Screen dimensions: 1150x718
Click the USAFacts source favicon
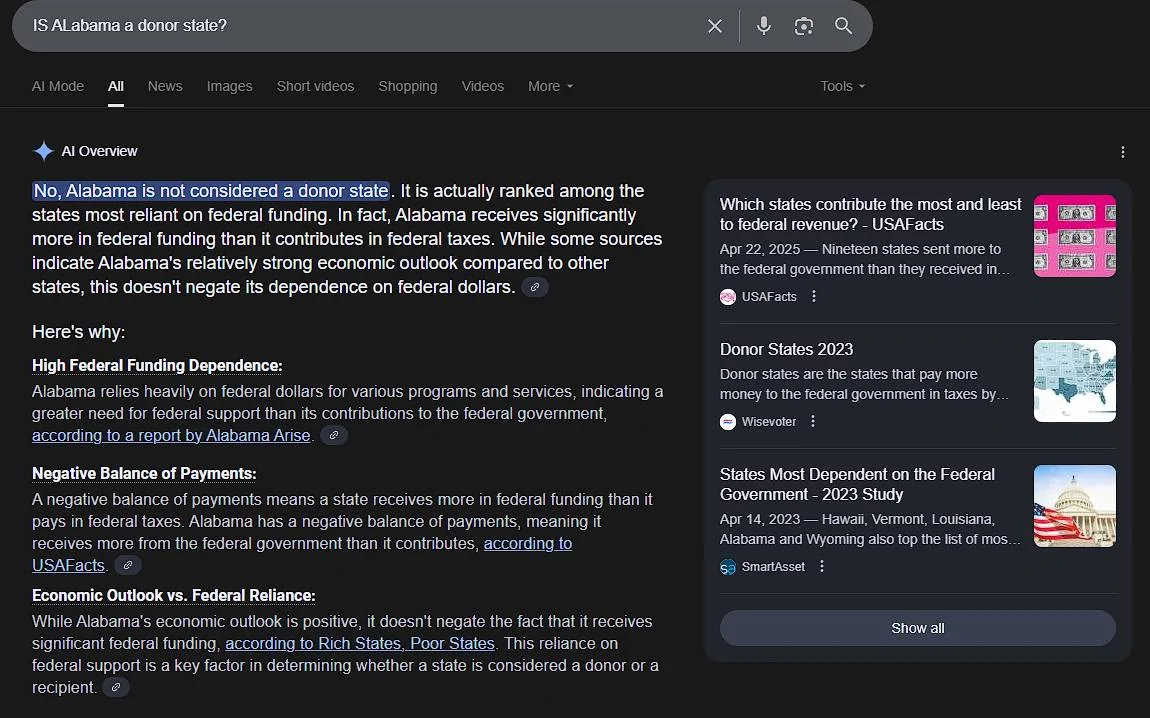(x=728, y=297)
